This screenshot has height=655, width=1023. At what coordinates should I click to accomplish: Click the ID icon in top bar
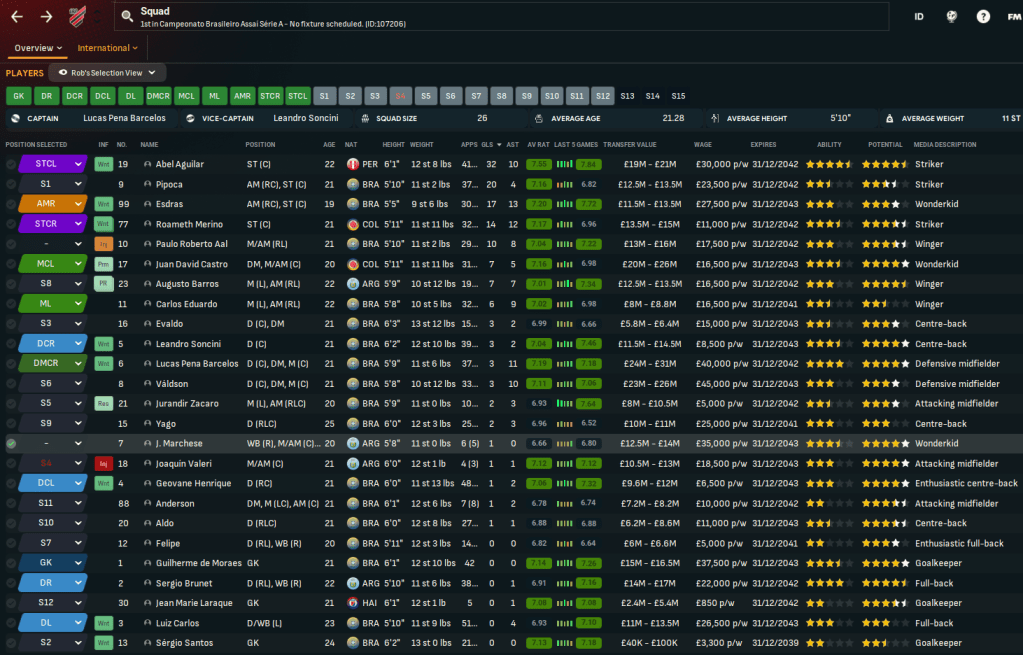pyautogui.click(x=919, y=17)
